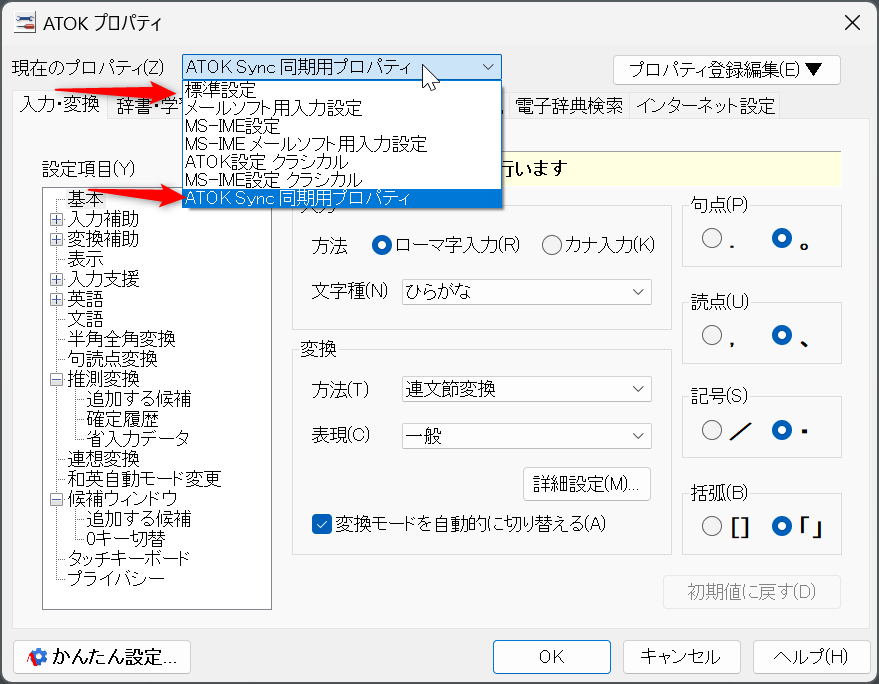Image resolution: width=879 pixels, height=684 pixels.
Task: Open 表現 一般 dropdown
Action: 526,436
